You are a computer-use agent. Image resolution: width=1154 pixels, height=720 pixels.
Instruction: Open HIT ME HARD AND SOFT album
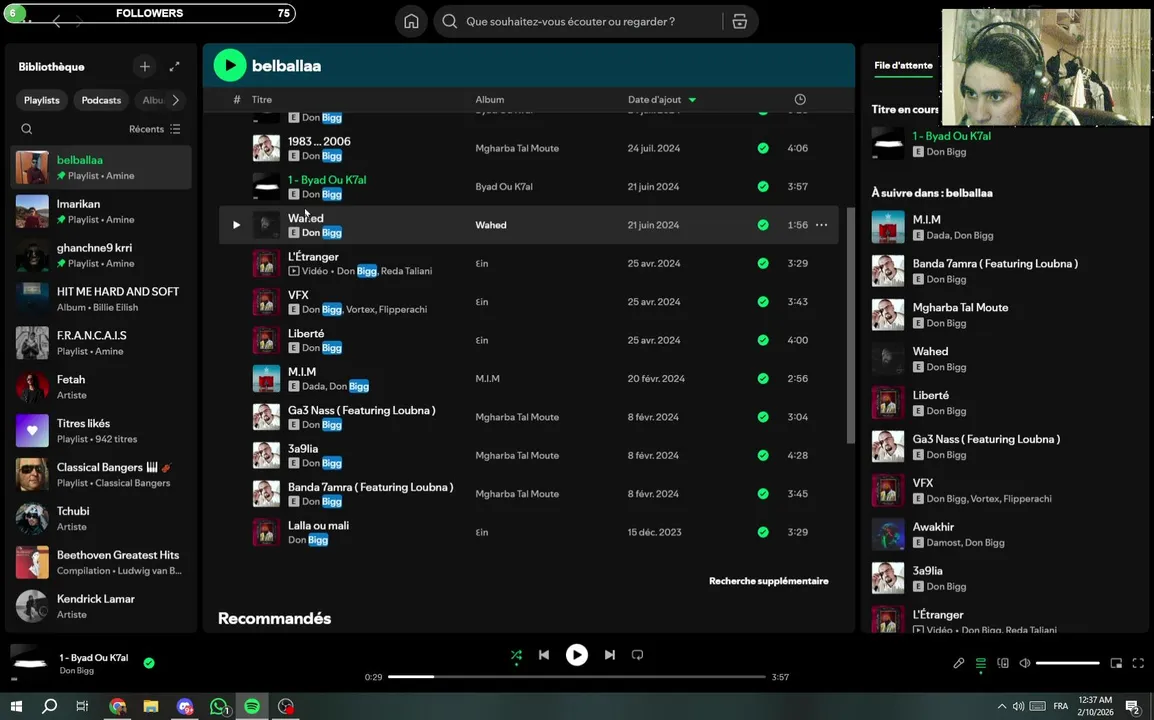pos(102,299)
